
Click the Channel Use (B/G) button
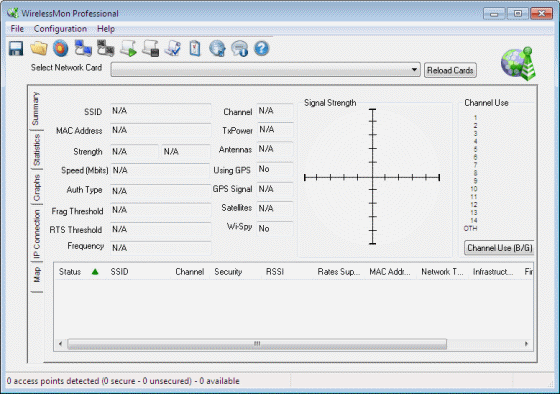pos(499,248)
